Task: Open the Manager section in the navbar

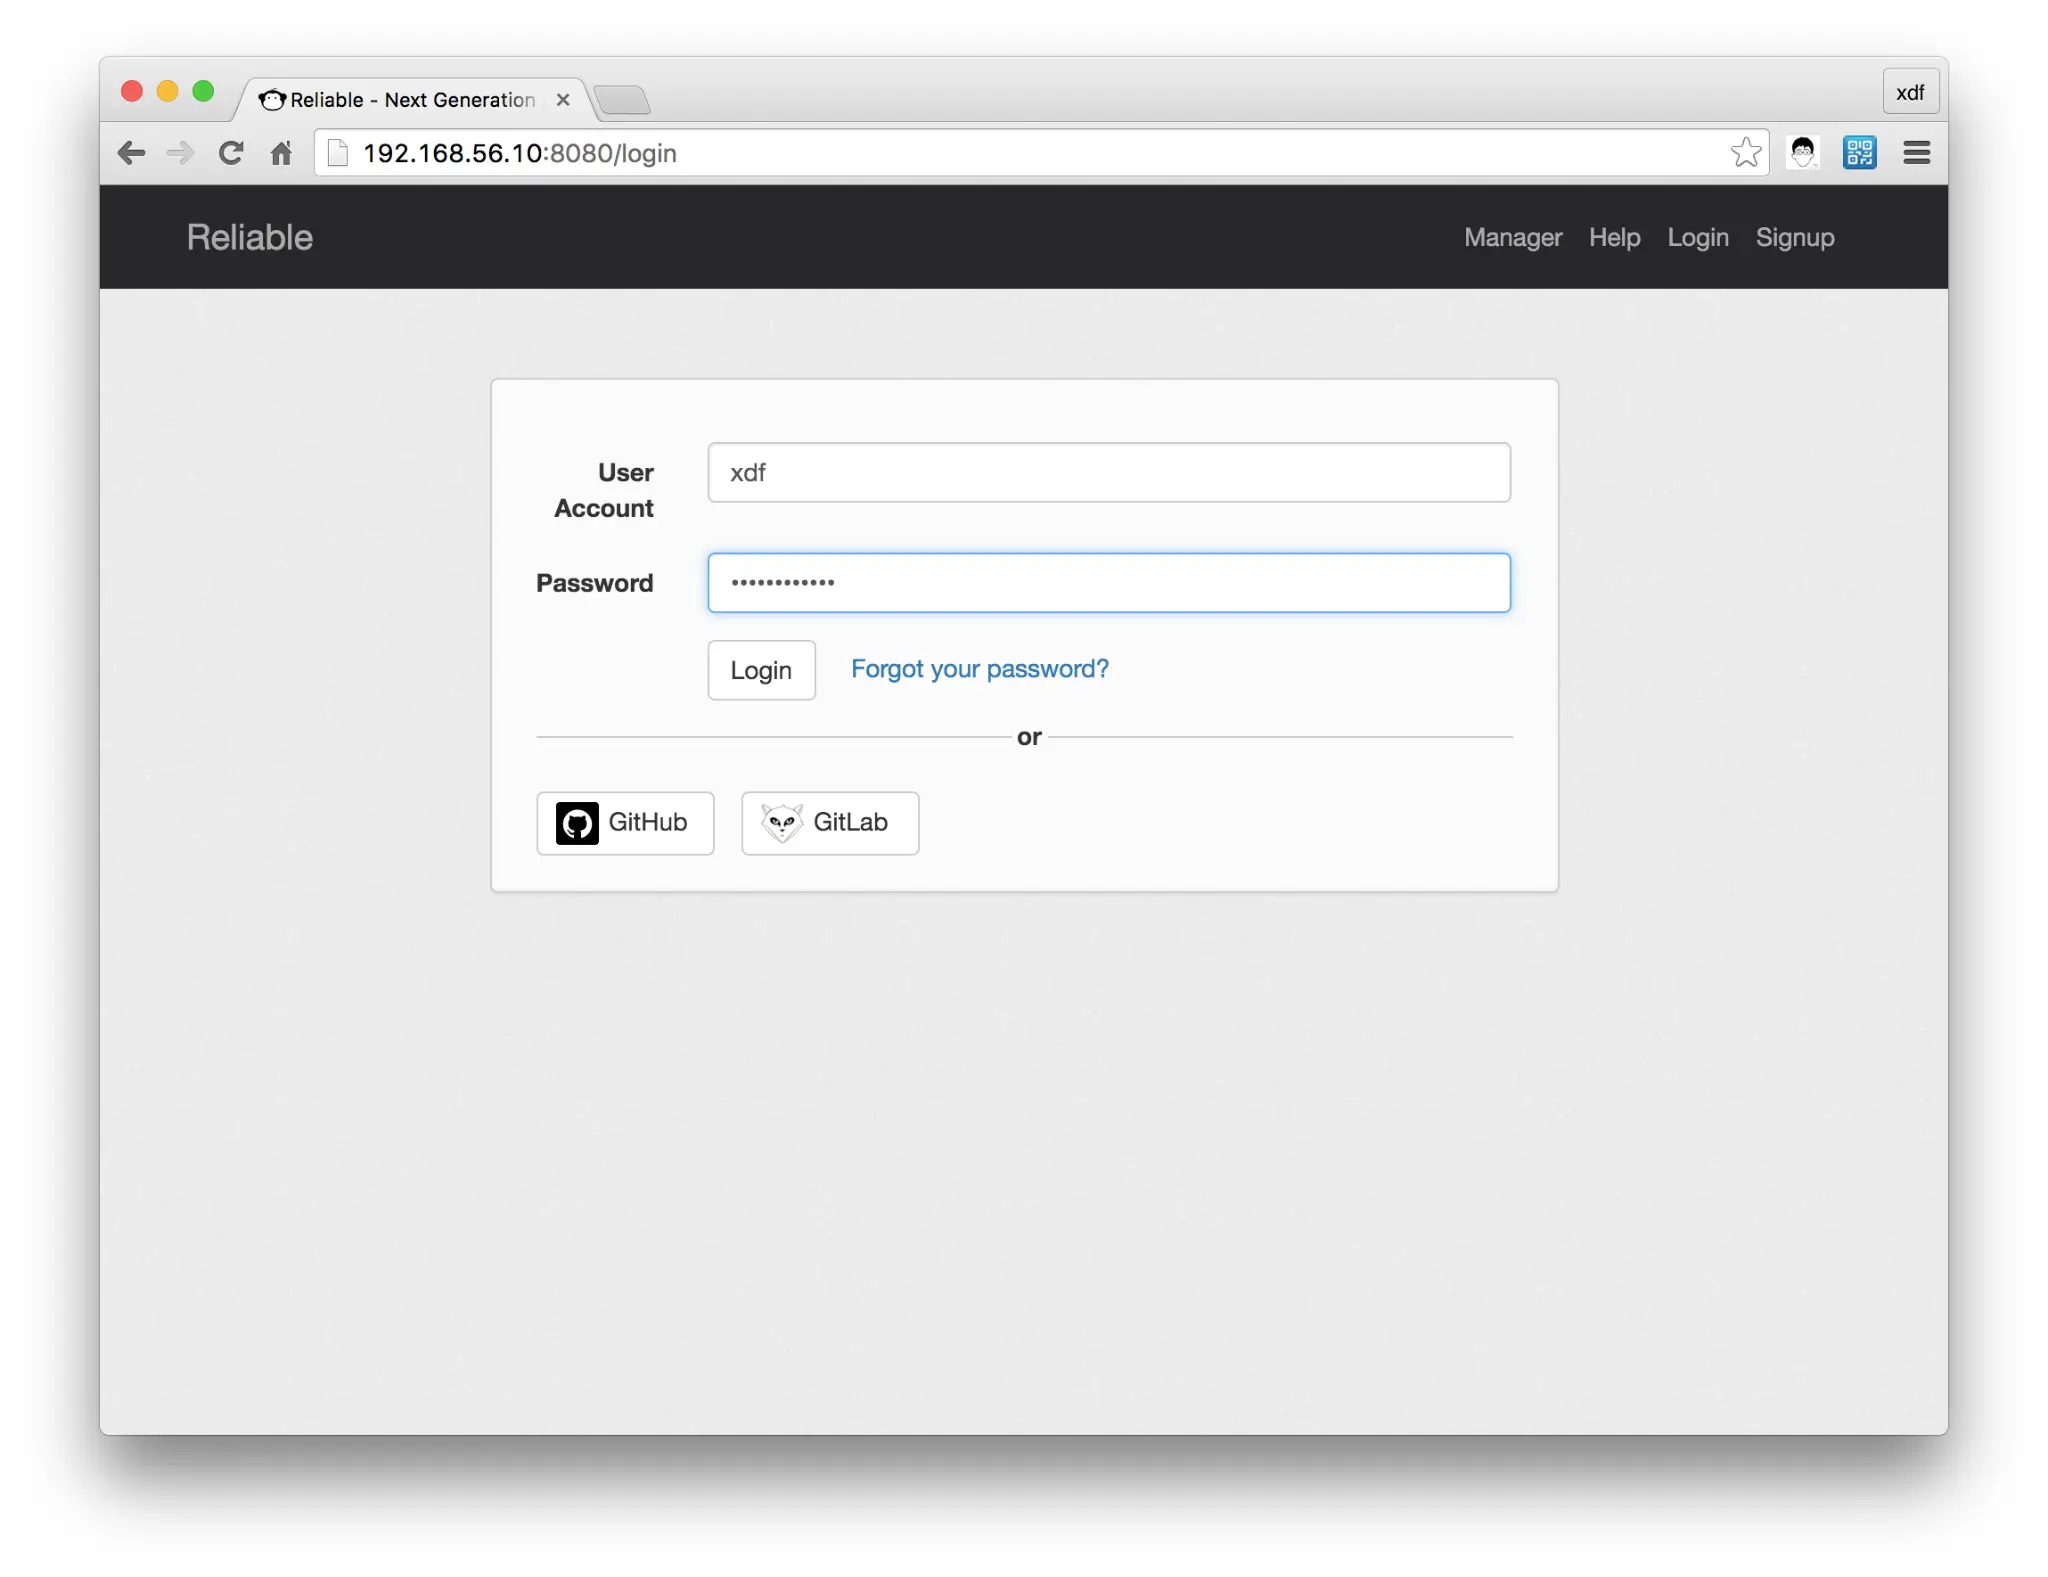Action: pos(1512,237)
